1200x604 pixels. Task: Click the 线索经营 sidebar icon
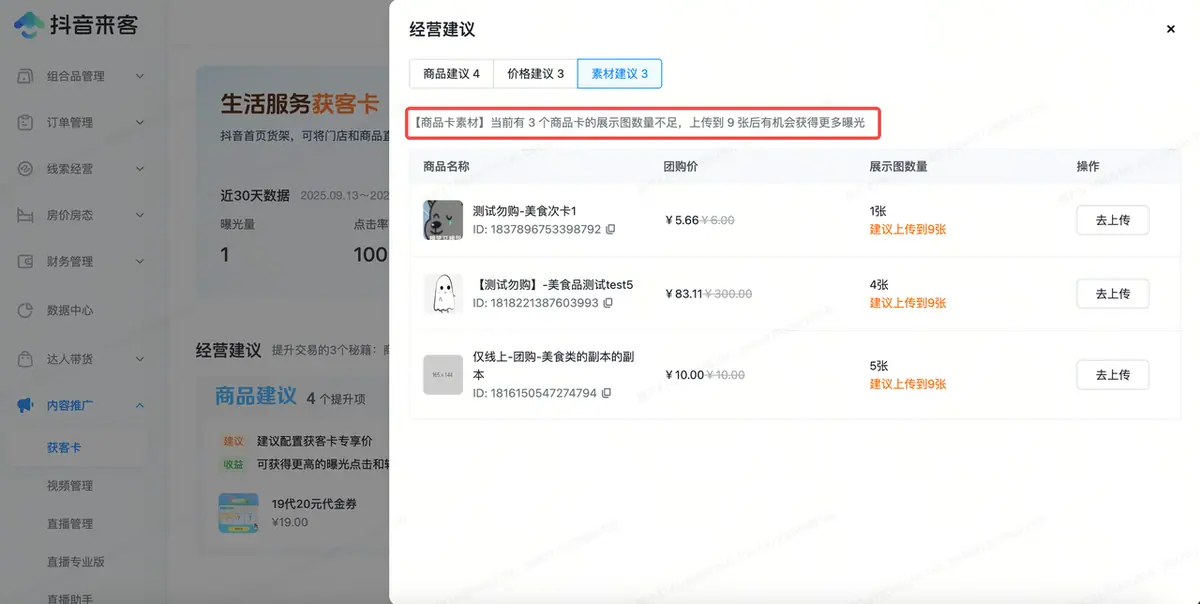[x=27, y=169]
